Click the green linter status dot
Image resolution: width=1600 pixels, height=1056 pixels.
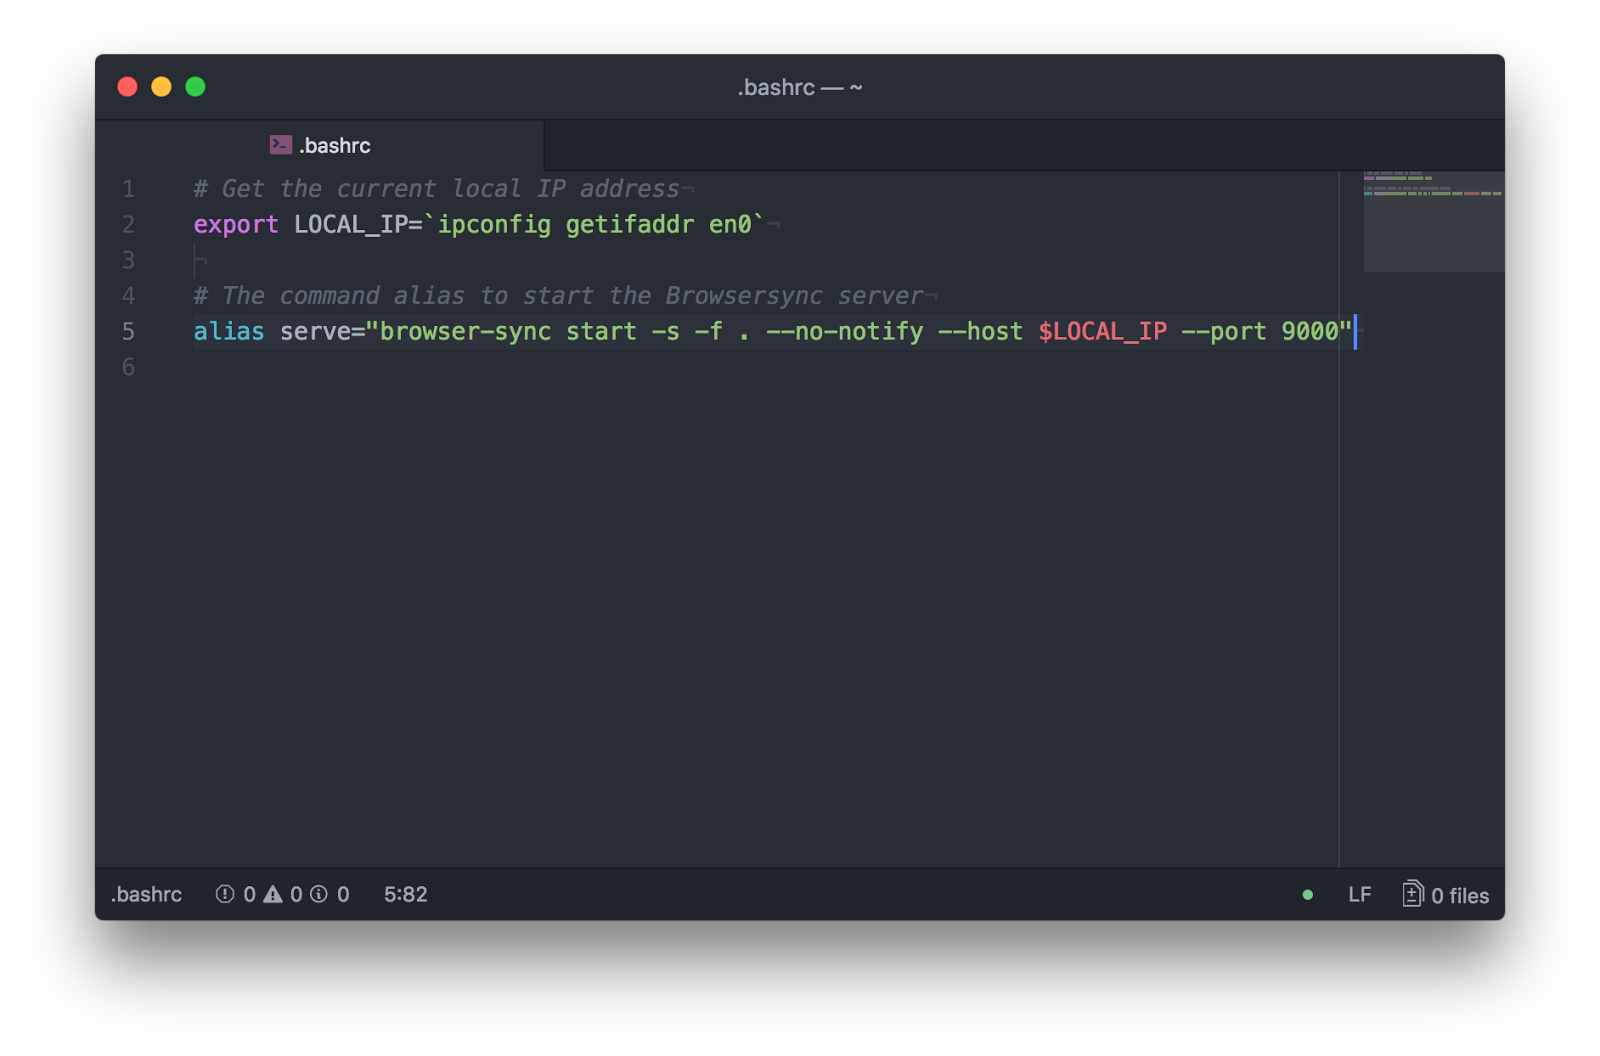[x=1307, y=895]
